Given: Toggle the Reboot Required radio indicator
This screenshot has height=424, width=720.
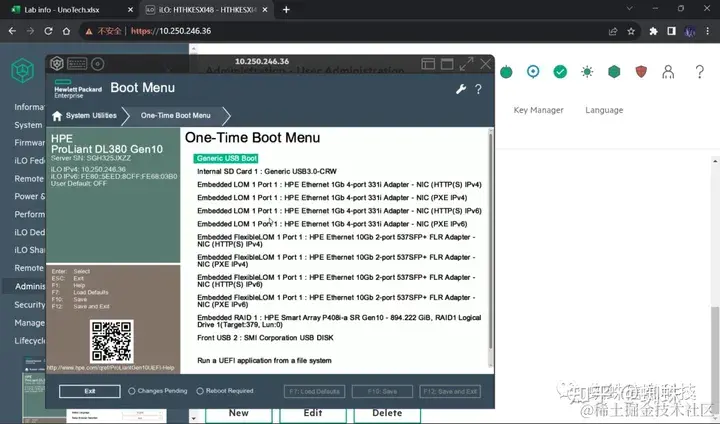Looking at the screenshot, I should tap(200, 391).
